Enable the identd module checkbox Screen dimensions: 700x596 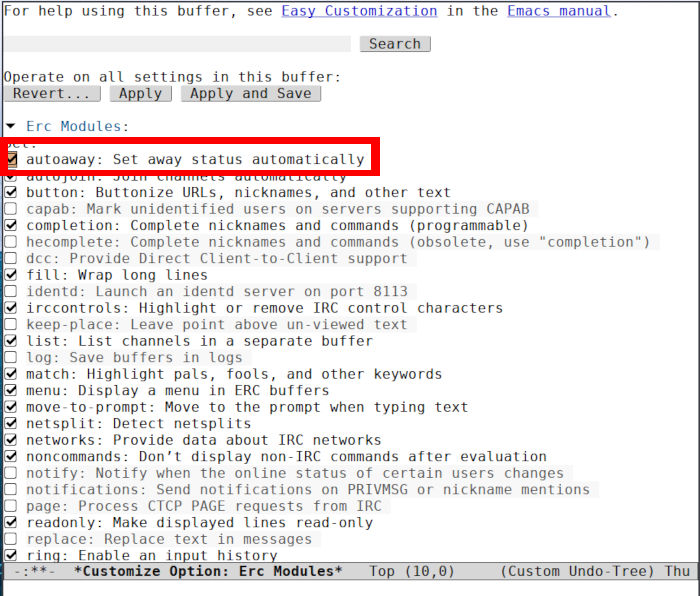(x=11, y=292)
